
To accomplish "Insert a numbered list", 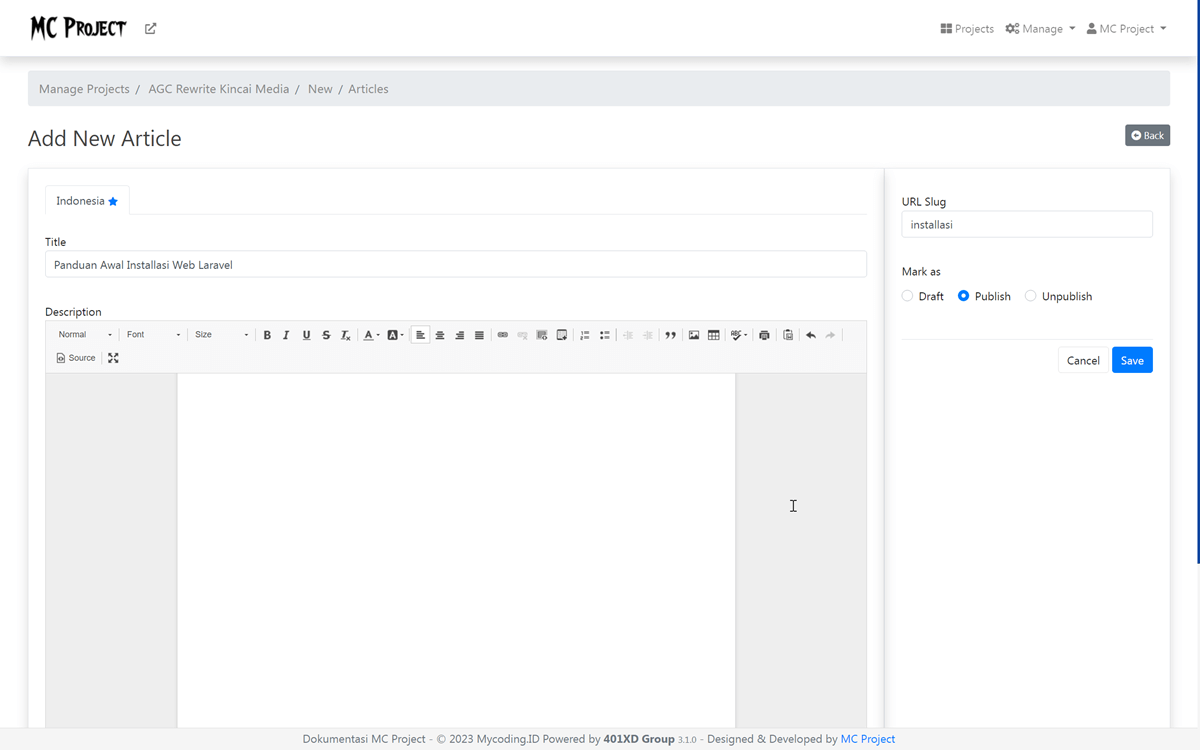I will (x=585, y=335).
